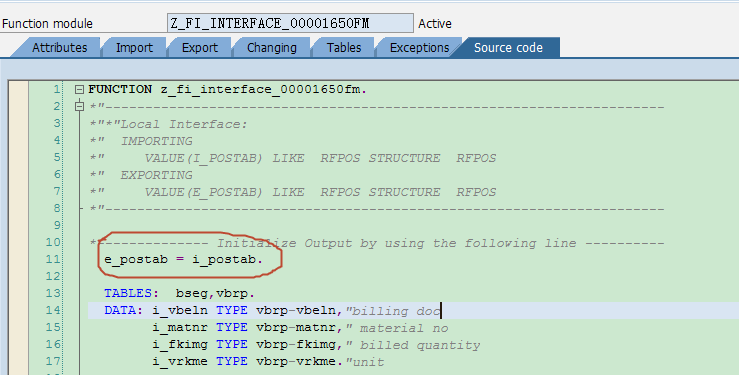
Task: Click line number 12 in the gutter
Action: [53, 277]
